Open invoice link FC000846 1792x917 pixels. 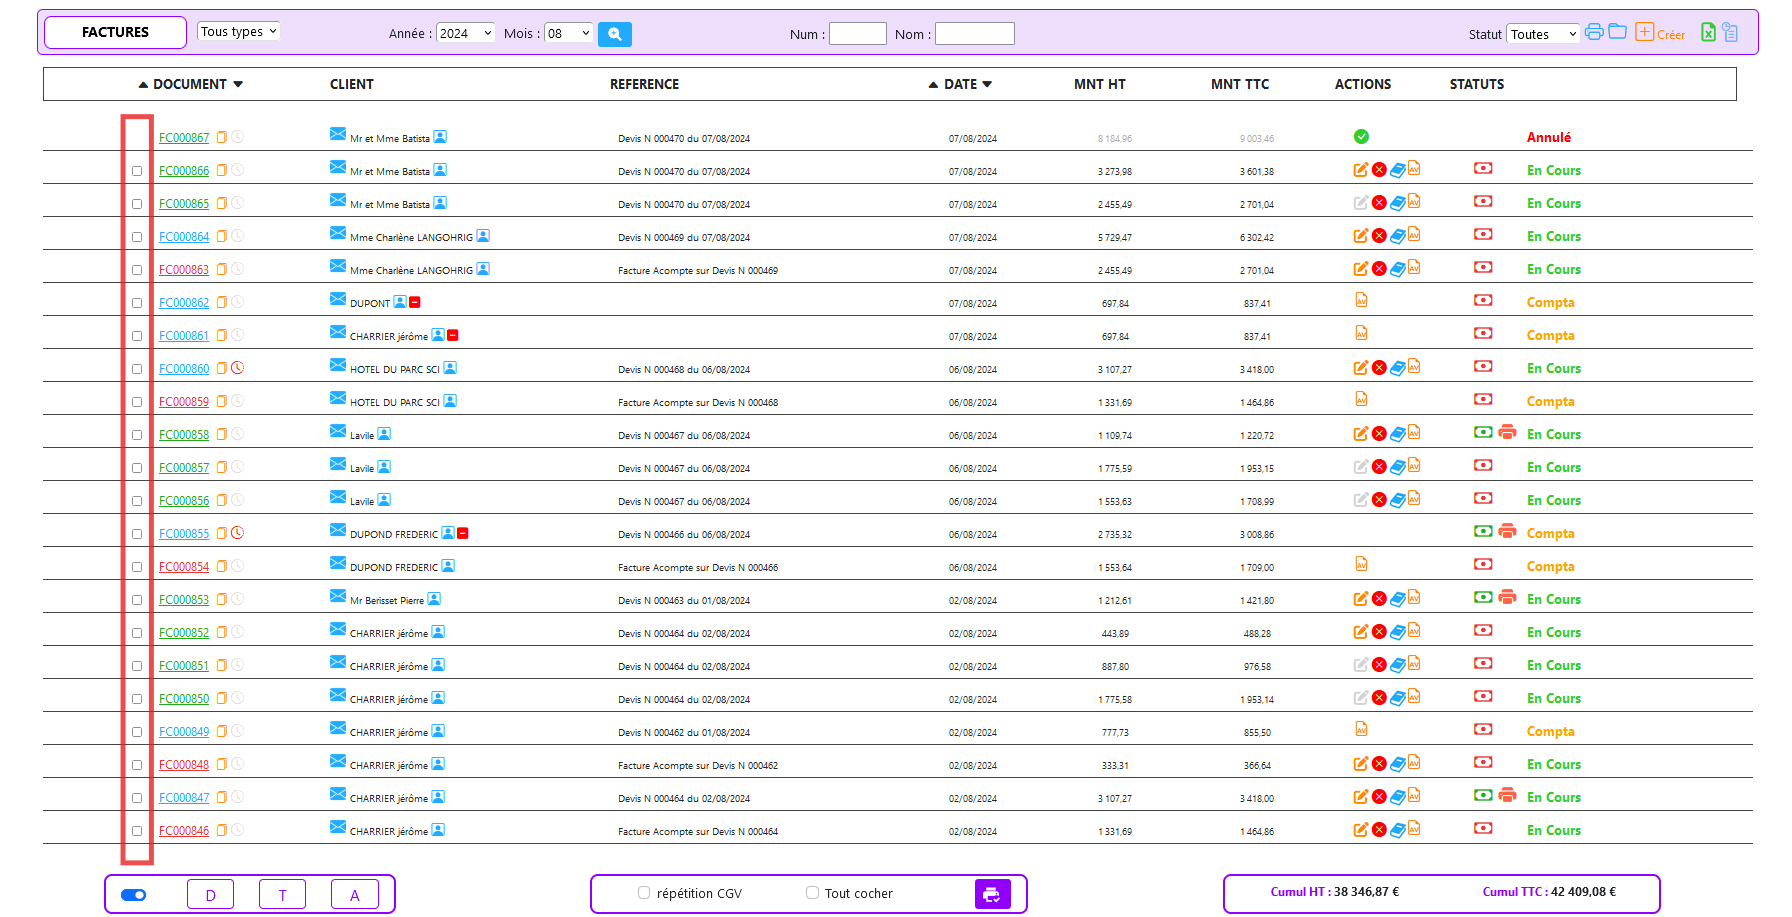click(x=184, y=831)
